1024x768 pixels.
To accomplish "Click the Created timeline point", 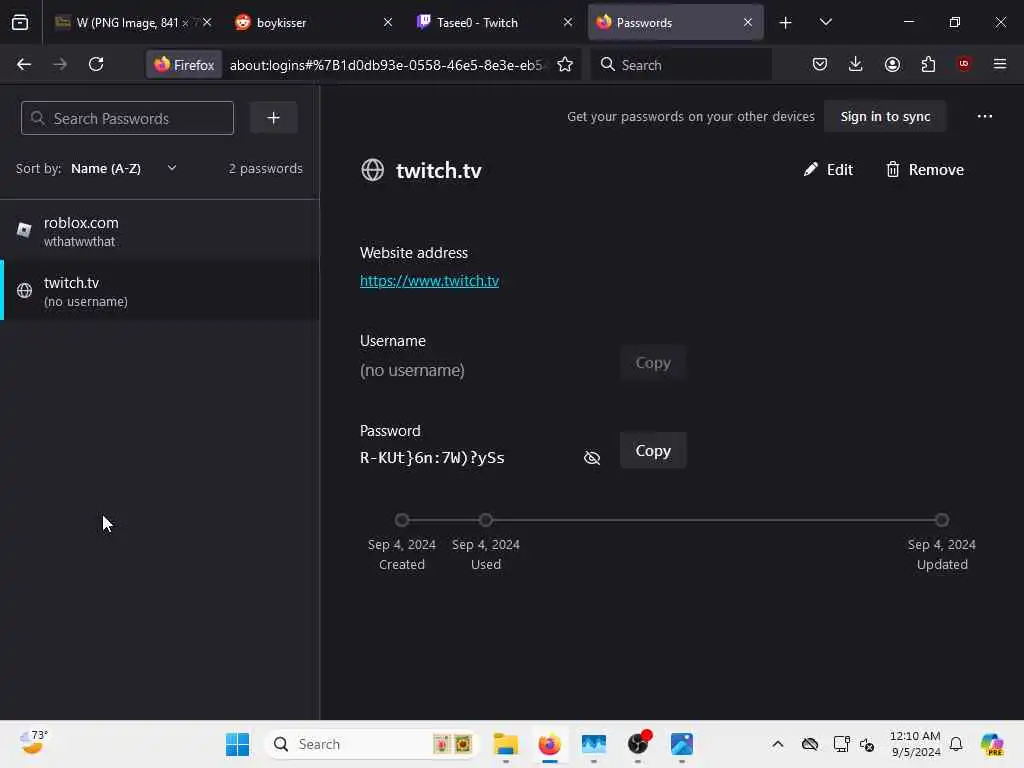I will point(402,520).
